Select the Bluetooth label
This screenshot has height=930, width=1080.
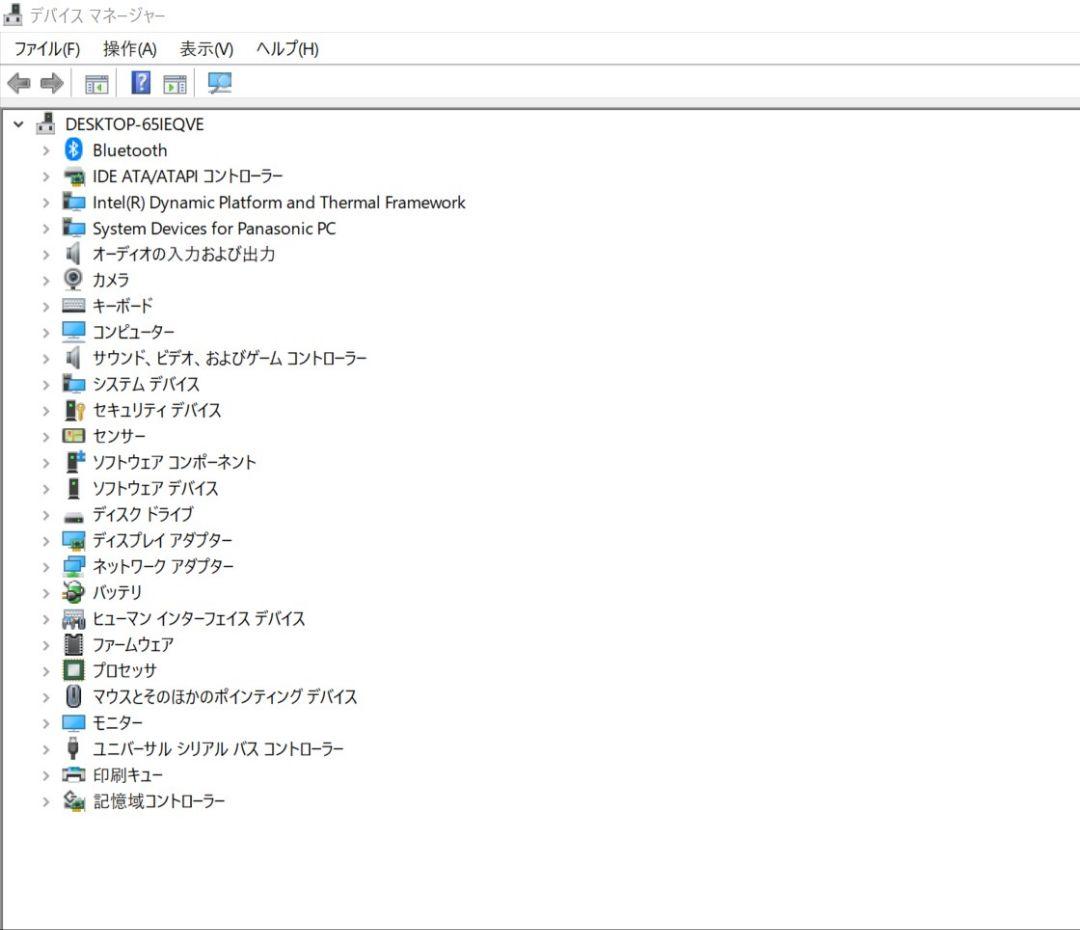pyautogui.click(x=129, y=150)
